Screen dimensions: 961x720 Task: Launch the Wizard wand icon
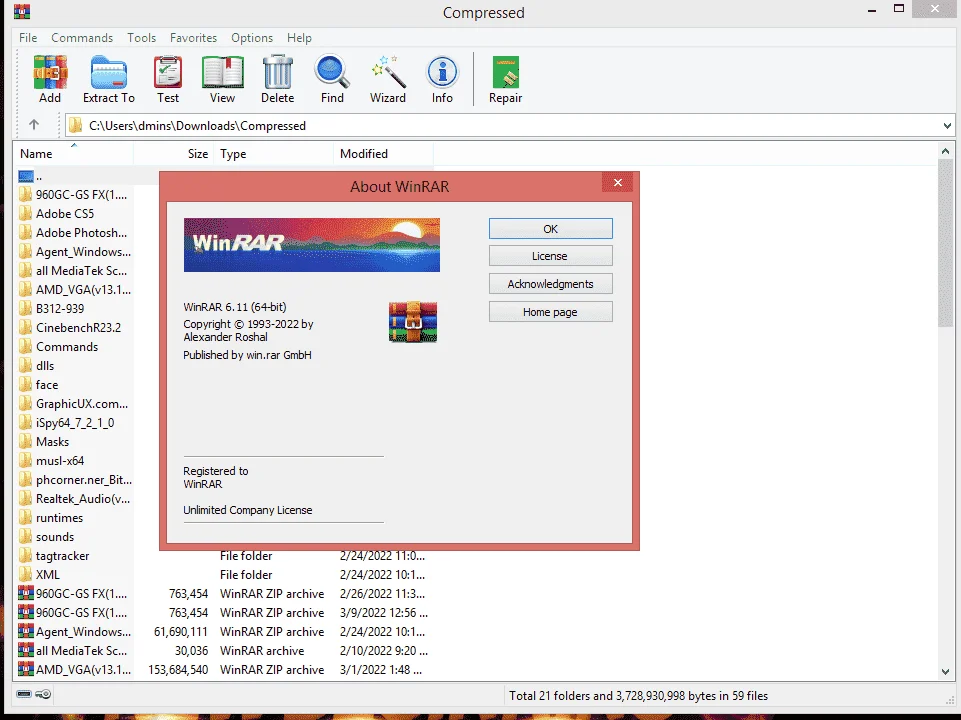pos(388,72)
